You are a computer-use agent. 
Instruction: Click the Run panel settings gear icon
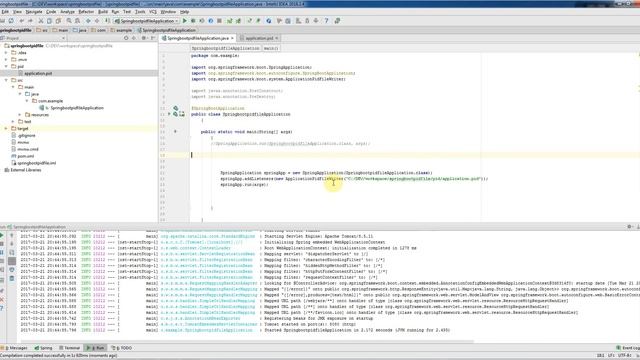[629, 227]
